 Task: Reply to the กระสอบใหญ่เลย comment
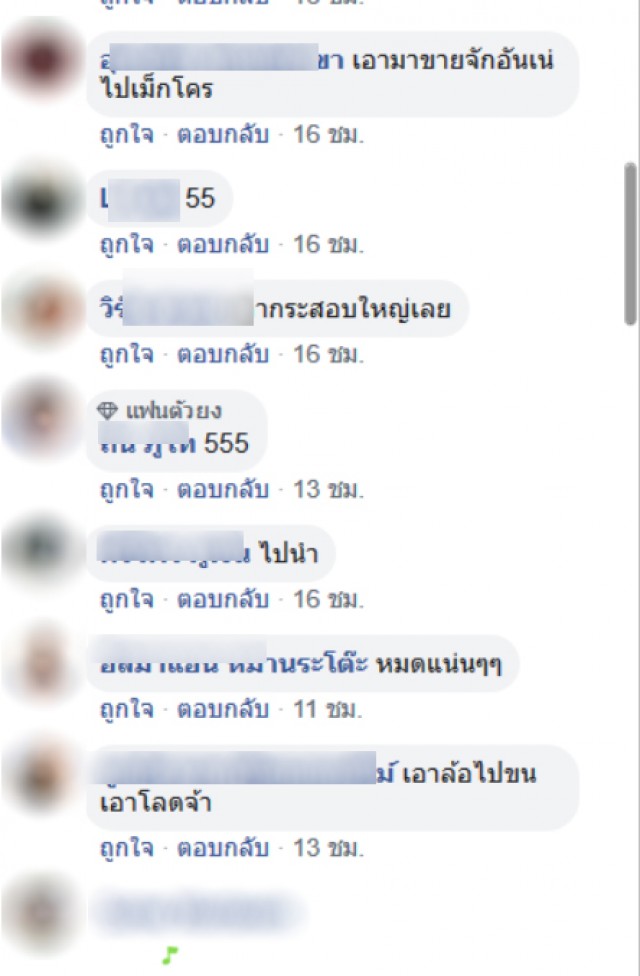pos(223,354)
